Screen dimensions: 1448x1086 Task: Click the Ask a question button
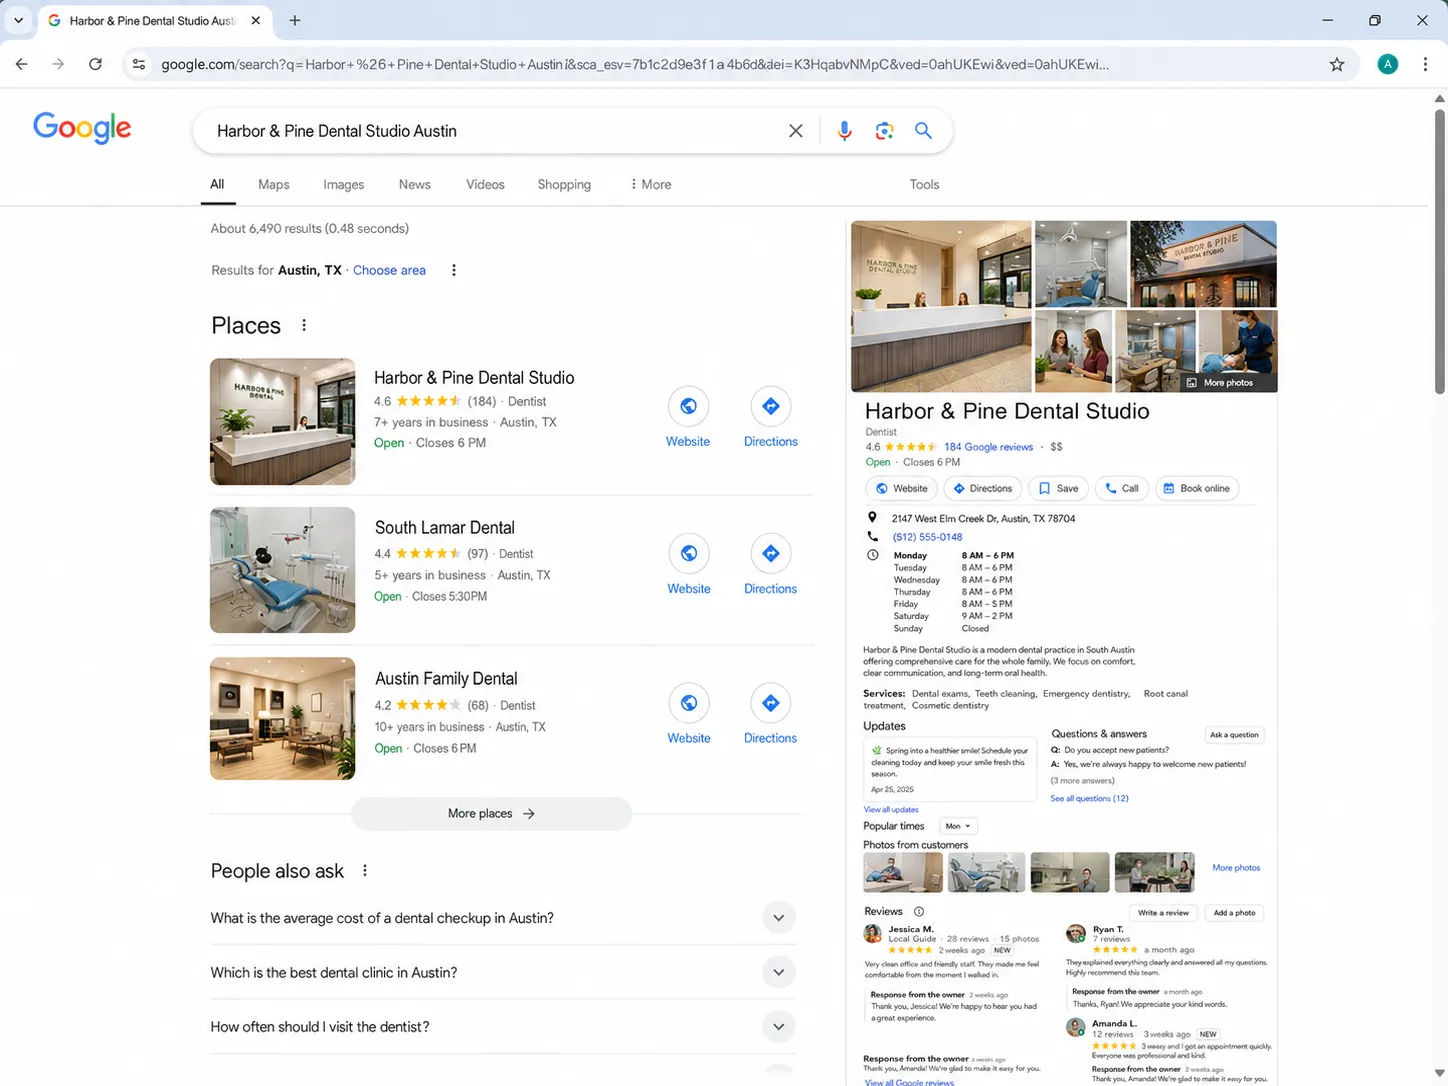coord(1234,734)
